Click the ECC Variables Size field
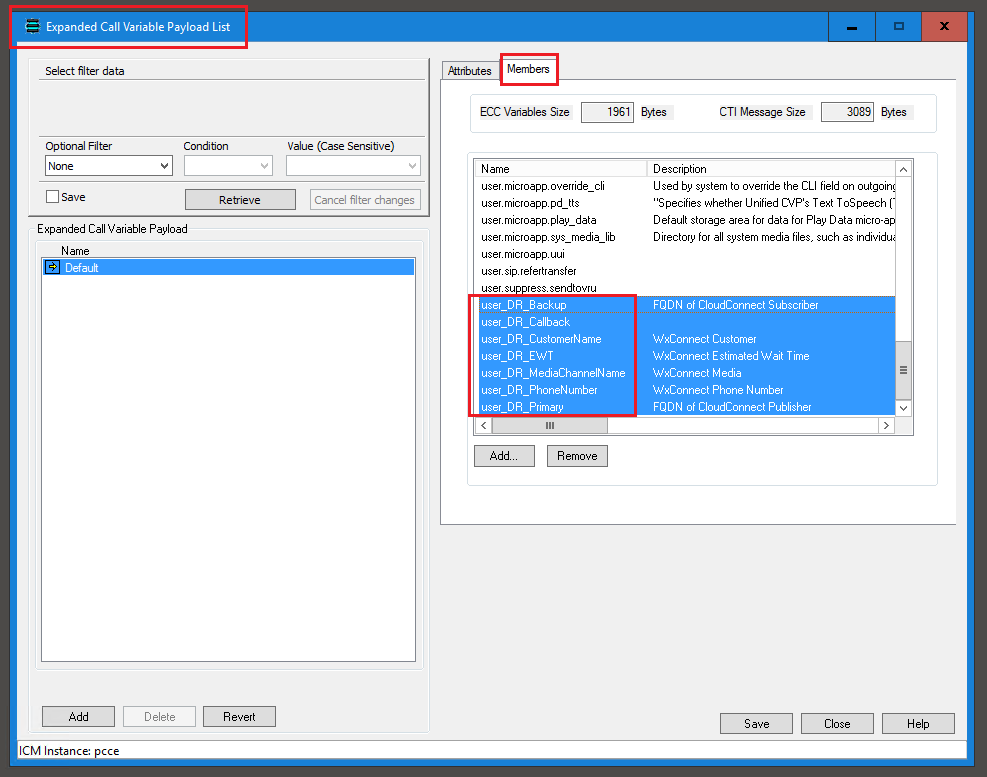 [607, 112]
